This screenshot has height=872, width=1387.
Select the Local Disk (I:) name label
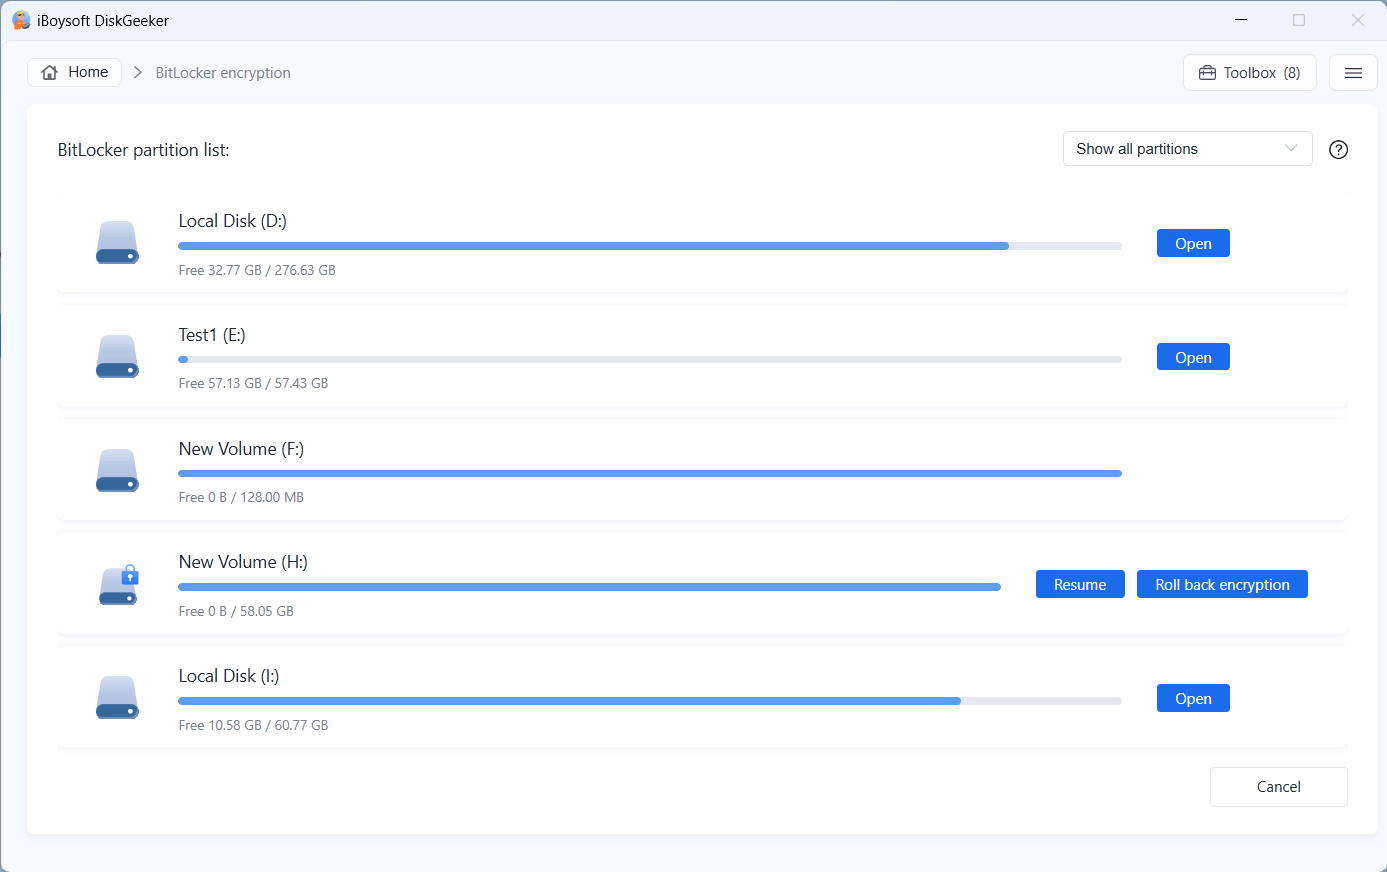tap(229, 676)
